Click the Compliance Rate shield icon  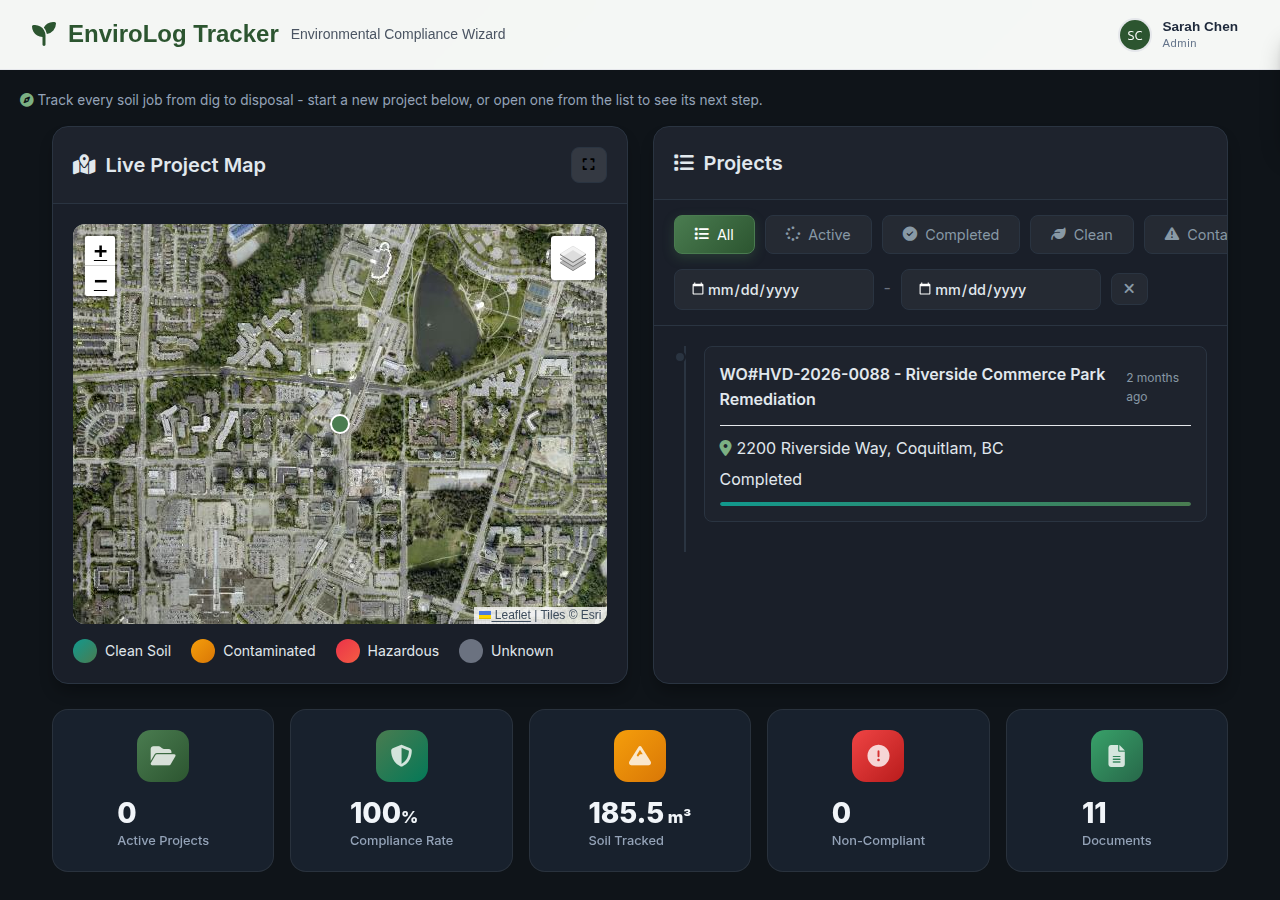tap(402, 756)
